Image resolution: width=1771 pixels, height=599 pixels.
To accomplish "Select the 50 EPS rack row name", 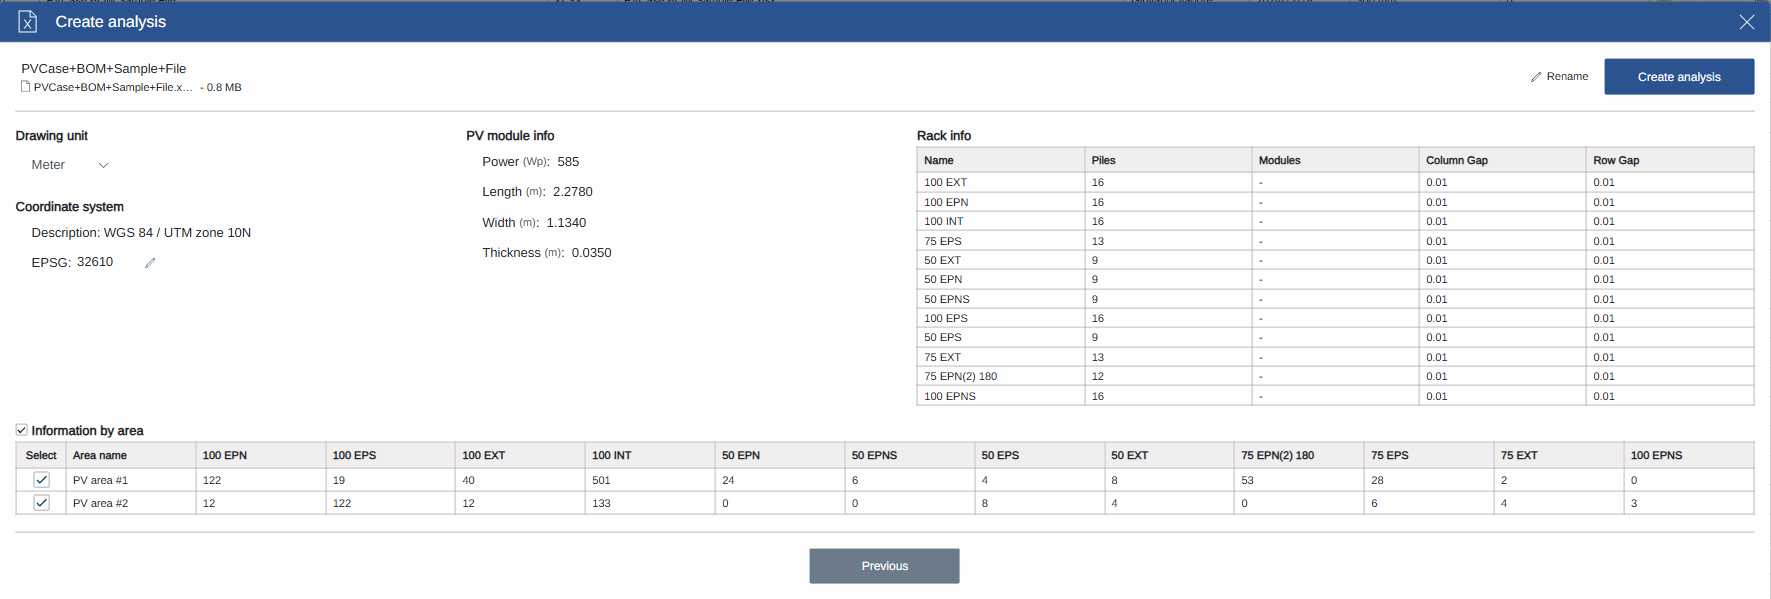I will [x=943, y=337].
